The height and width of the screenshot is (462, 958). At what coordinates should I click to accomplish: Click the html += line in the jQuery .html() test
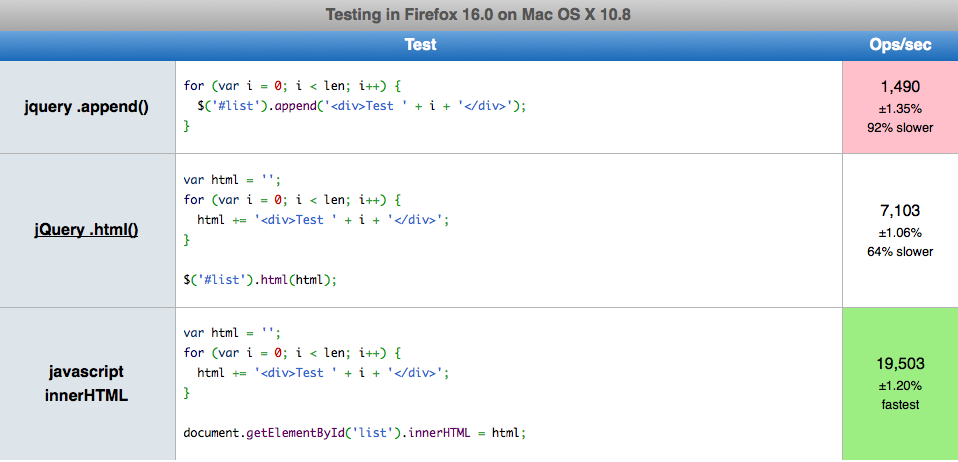pos(323,220)
